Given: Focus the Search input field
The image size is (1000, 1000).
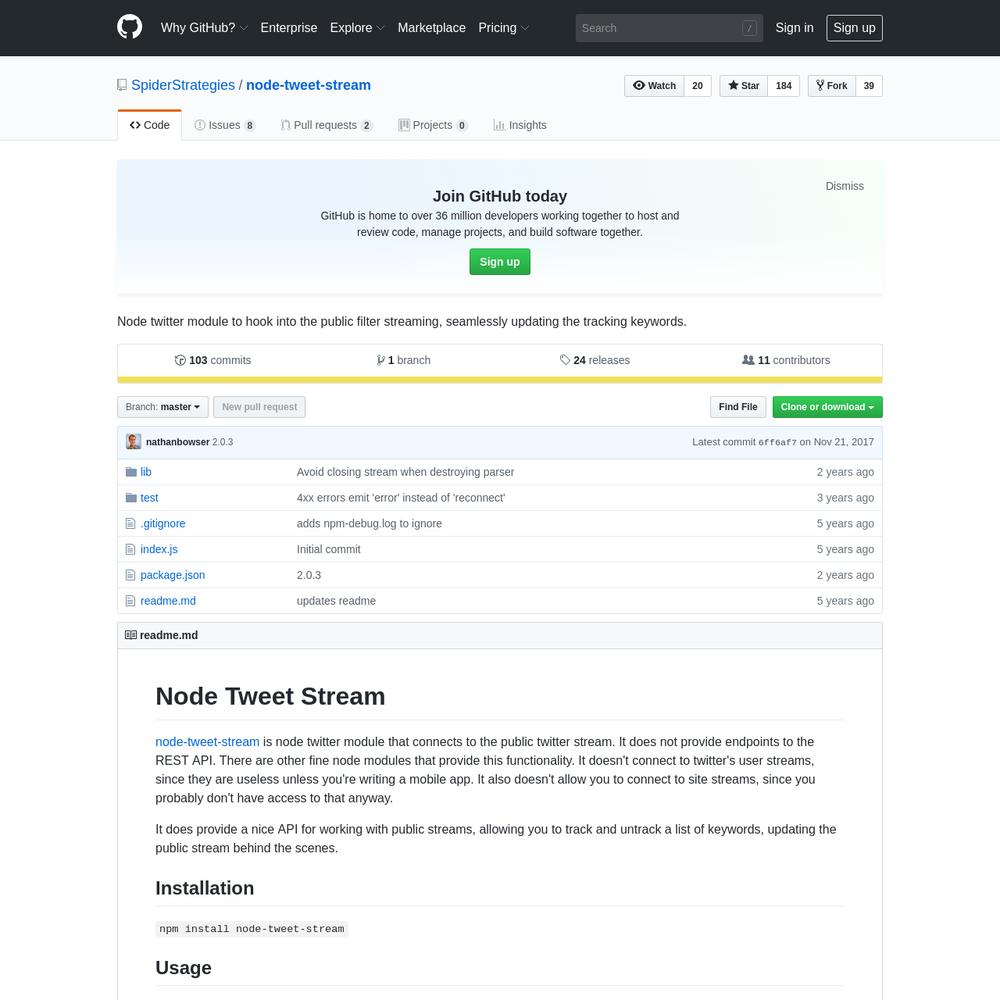Looking at the screenshot, I should point(669,28).
